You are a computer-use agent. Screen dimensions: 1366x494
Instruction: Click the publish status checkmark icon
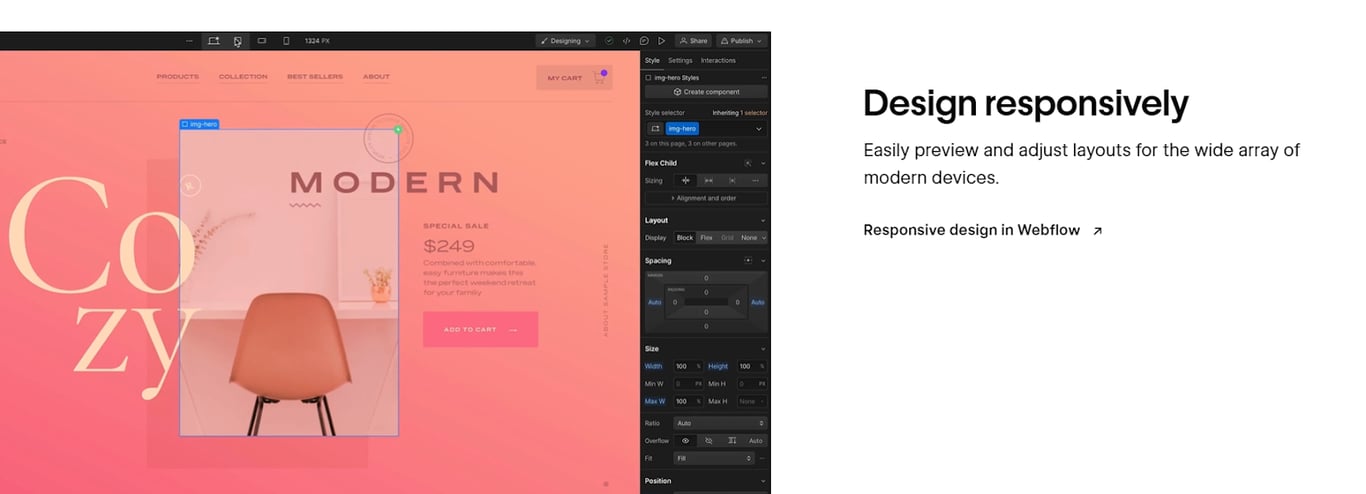(x=609, y=41)
